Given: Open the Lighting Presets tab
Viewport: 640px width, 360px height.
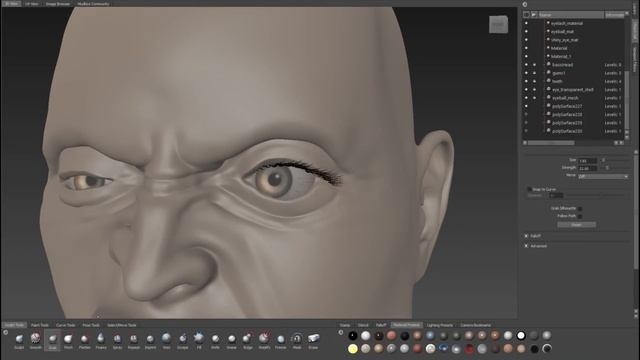Looking at the screenshot, I should tap(440, 325).
